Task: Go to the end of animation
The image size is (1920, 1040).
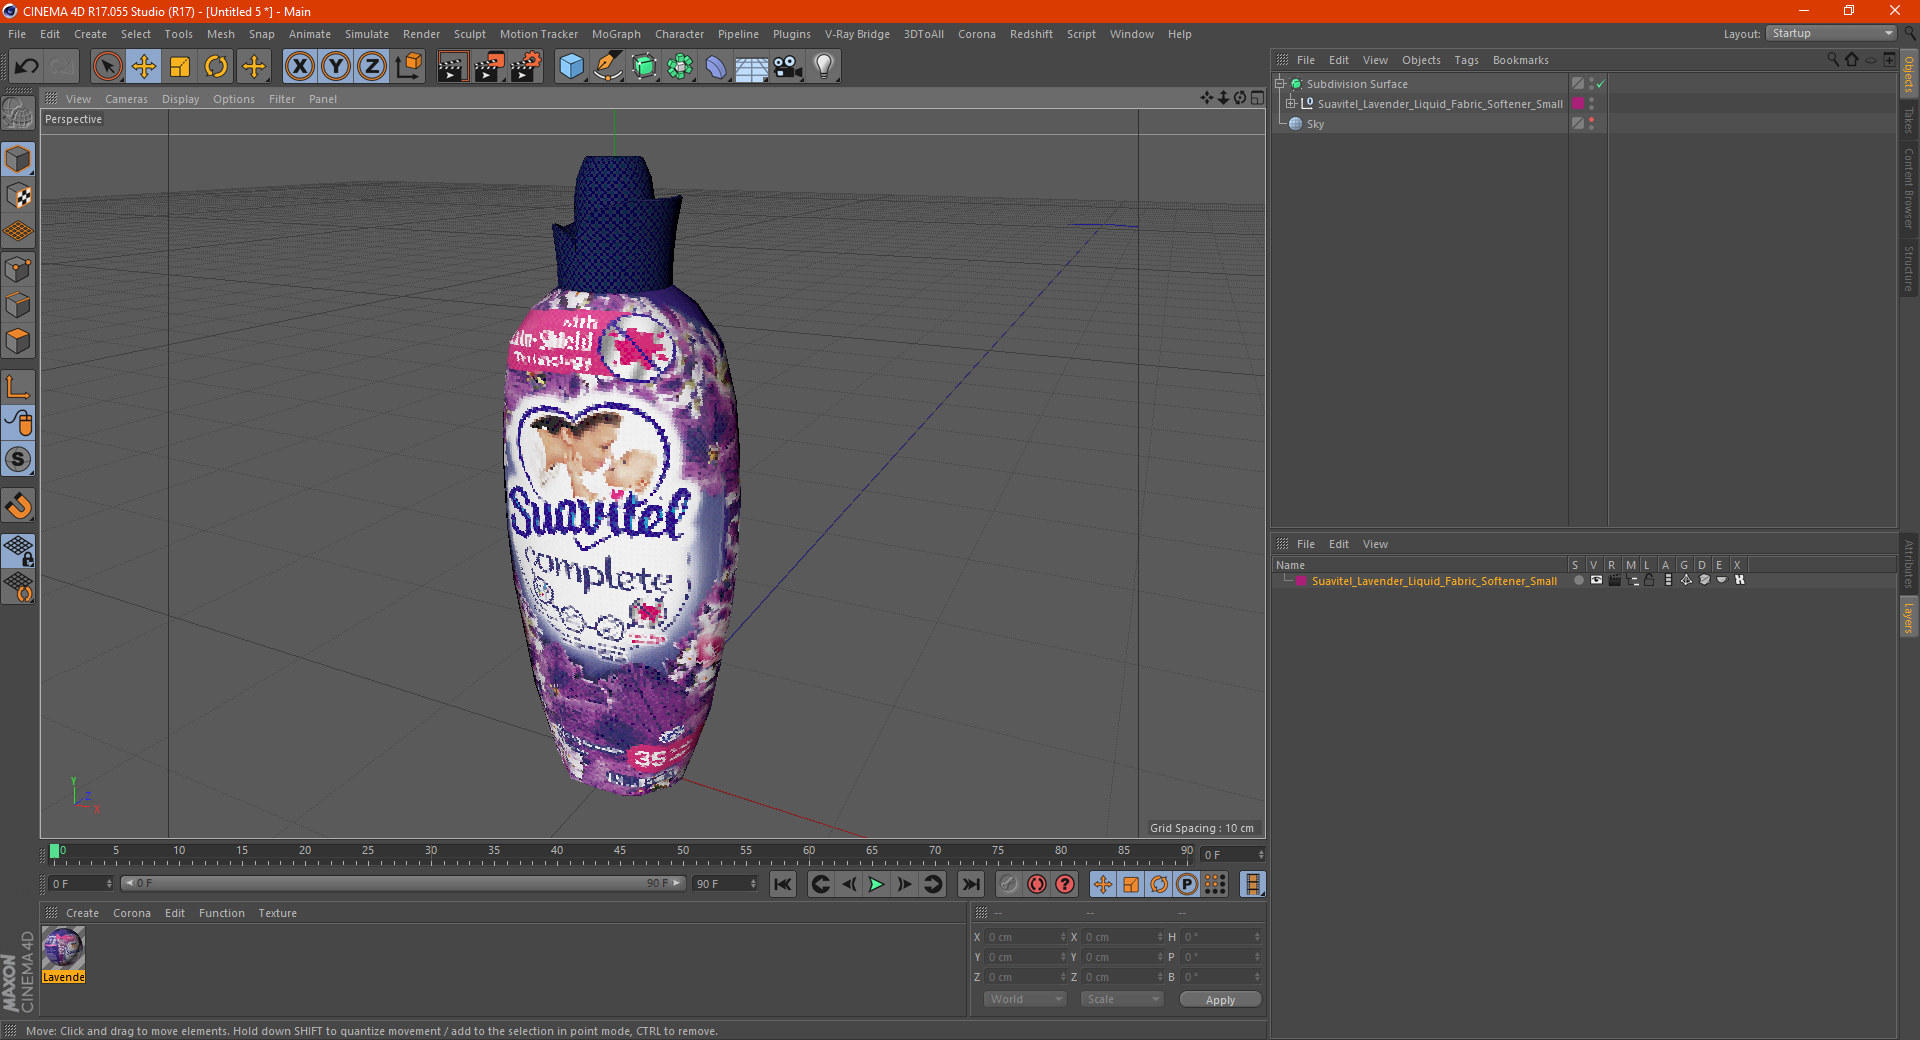Action: tap(970, 884)
